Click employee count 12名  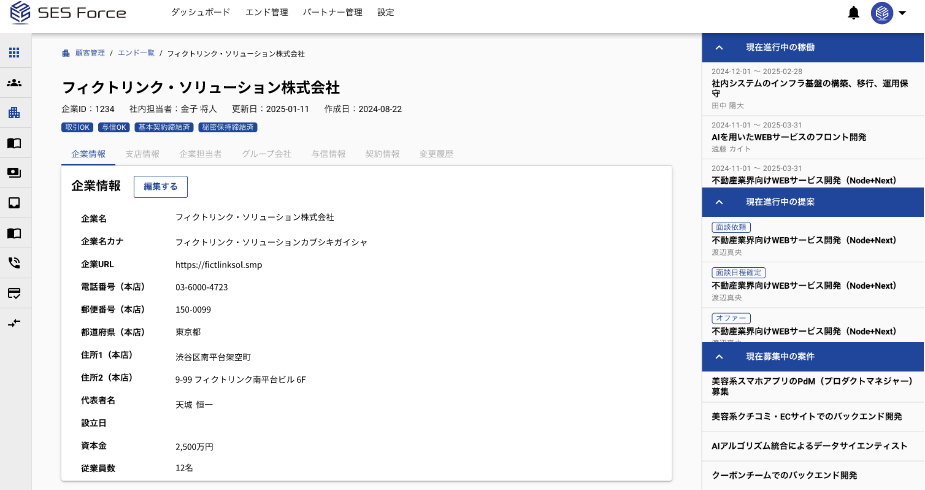(184, 468)
